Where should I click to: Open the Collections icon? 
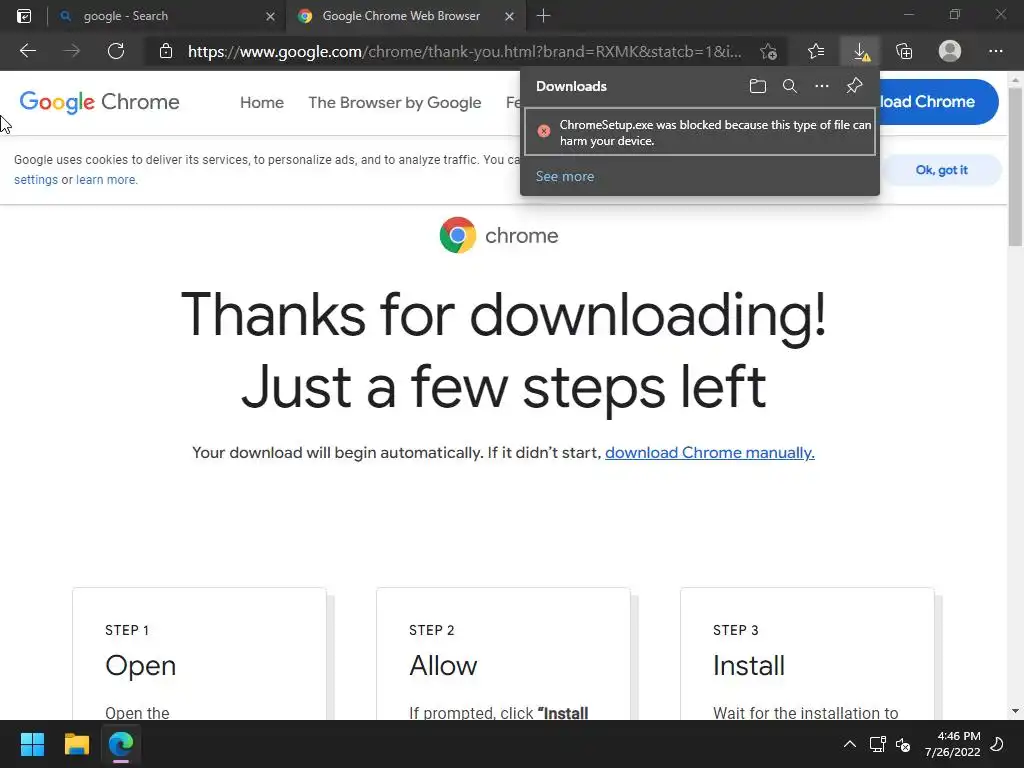904,51
